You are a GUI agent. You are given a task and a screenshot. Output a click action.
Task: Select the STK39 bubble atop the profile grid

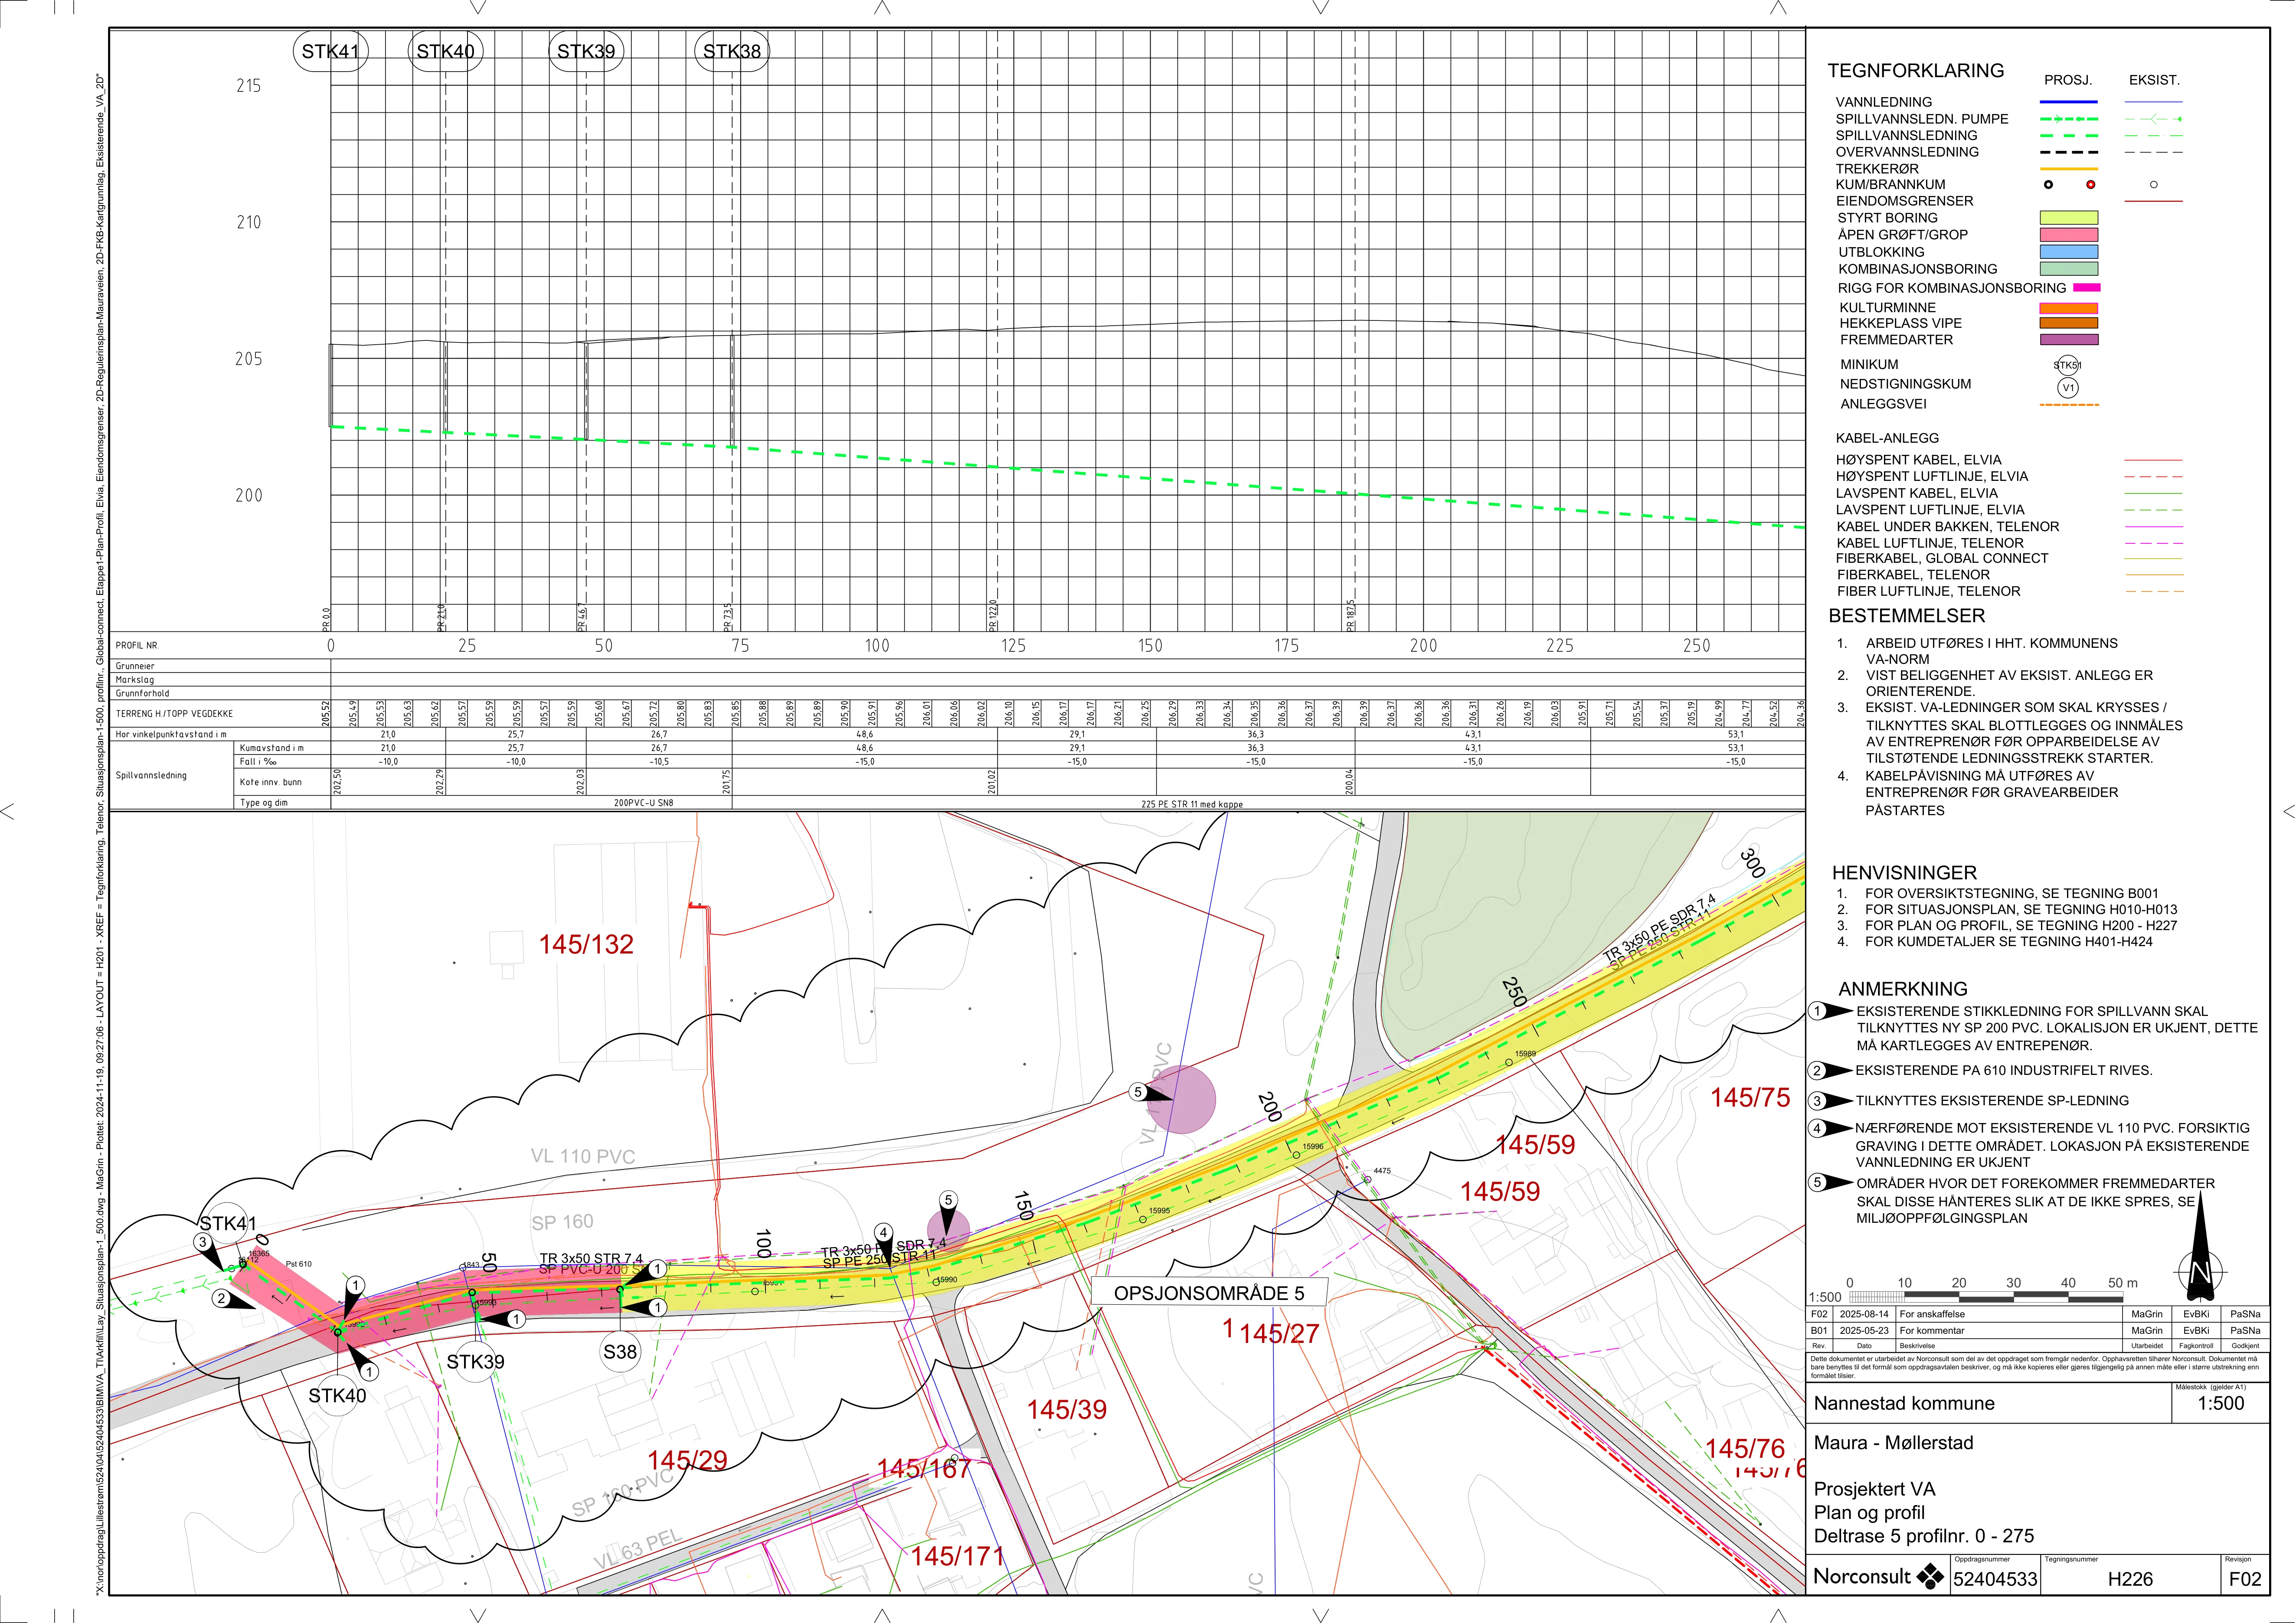pyautogui.click(x=587, y=52)
